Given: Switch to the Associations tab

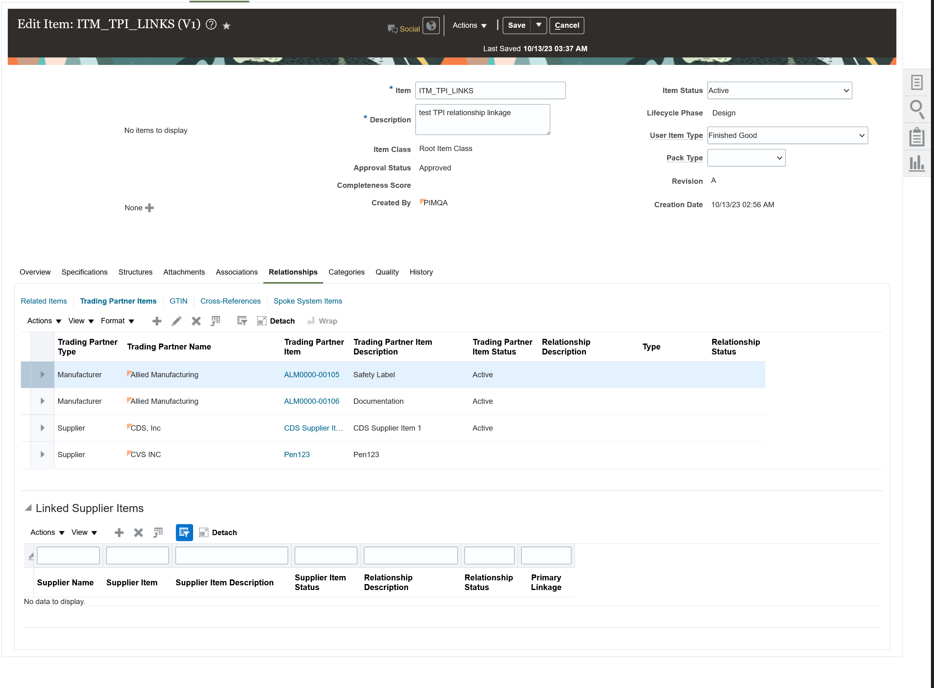Looking at the screenshot, I should click(x=236, y=272).
